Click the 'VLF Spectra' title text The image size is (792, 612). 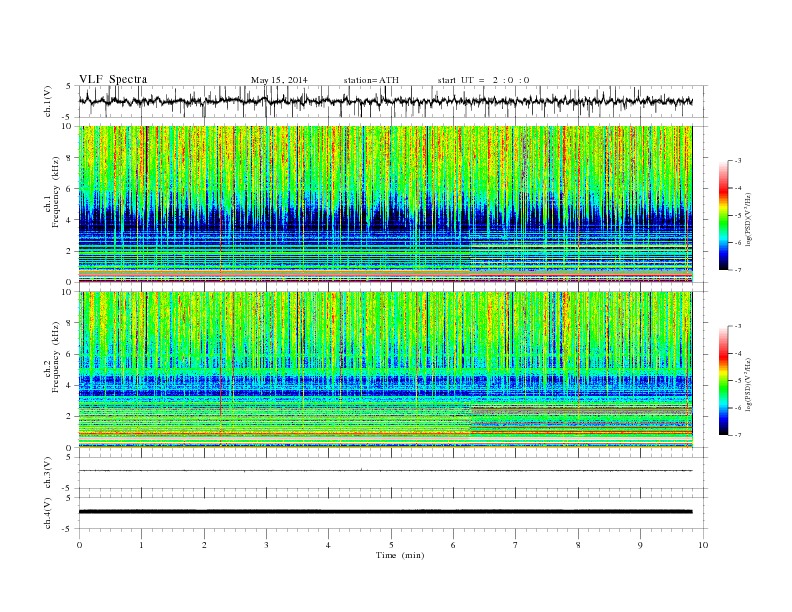tap(113, 79)
